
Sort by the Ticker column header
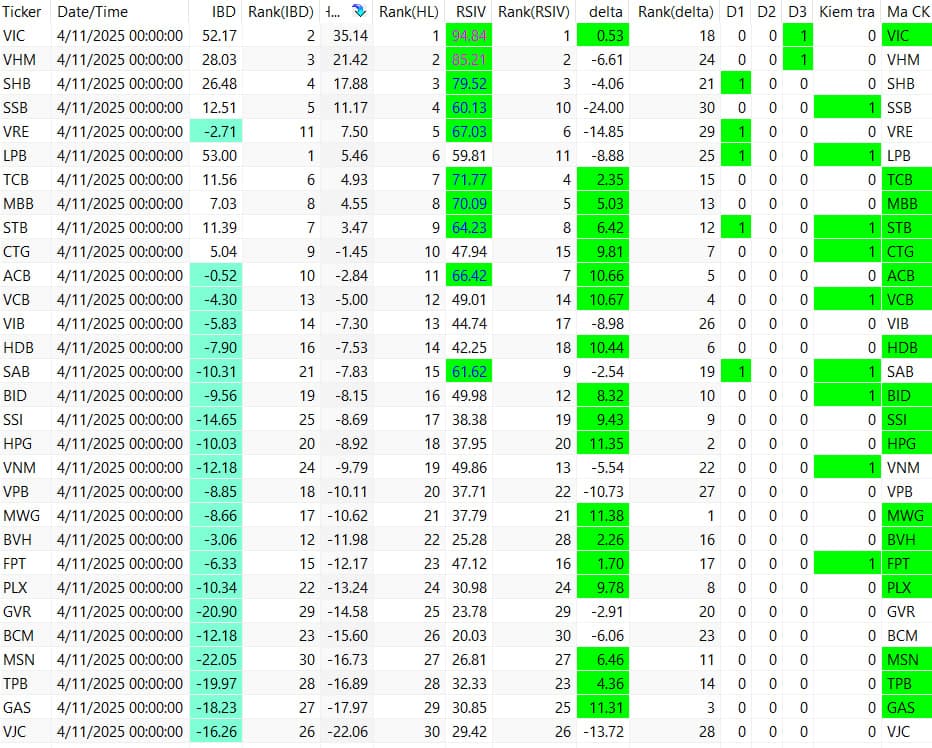point(22,11)
